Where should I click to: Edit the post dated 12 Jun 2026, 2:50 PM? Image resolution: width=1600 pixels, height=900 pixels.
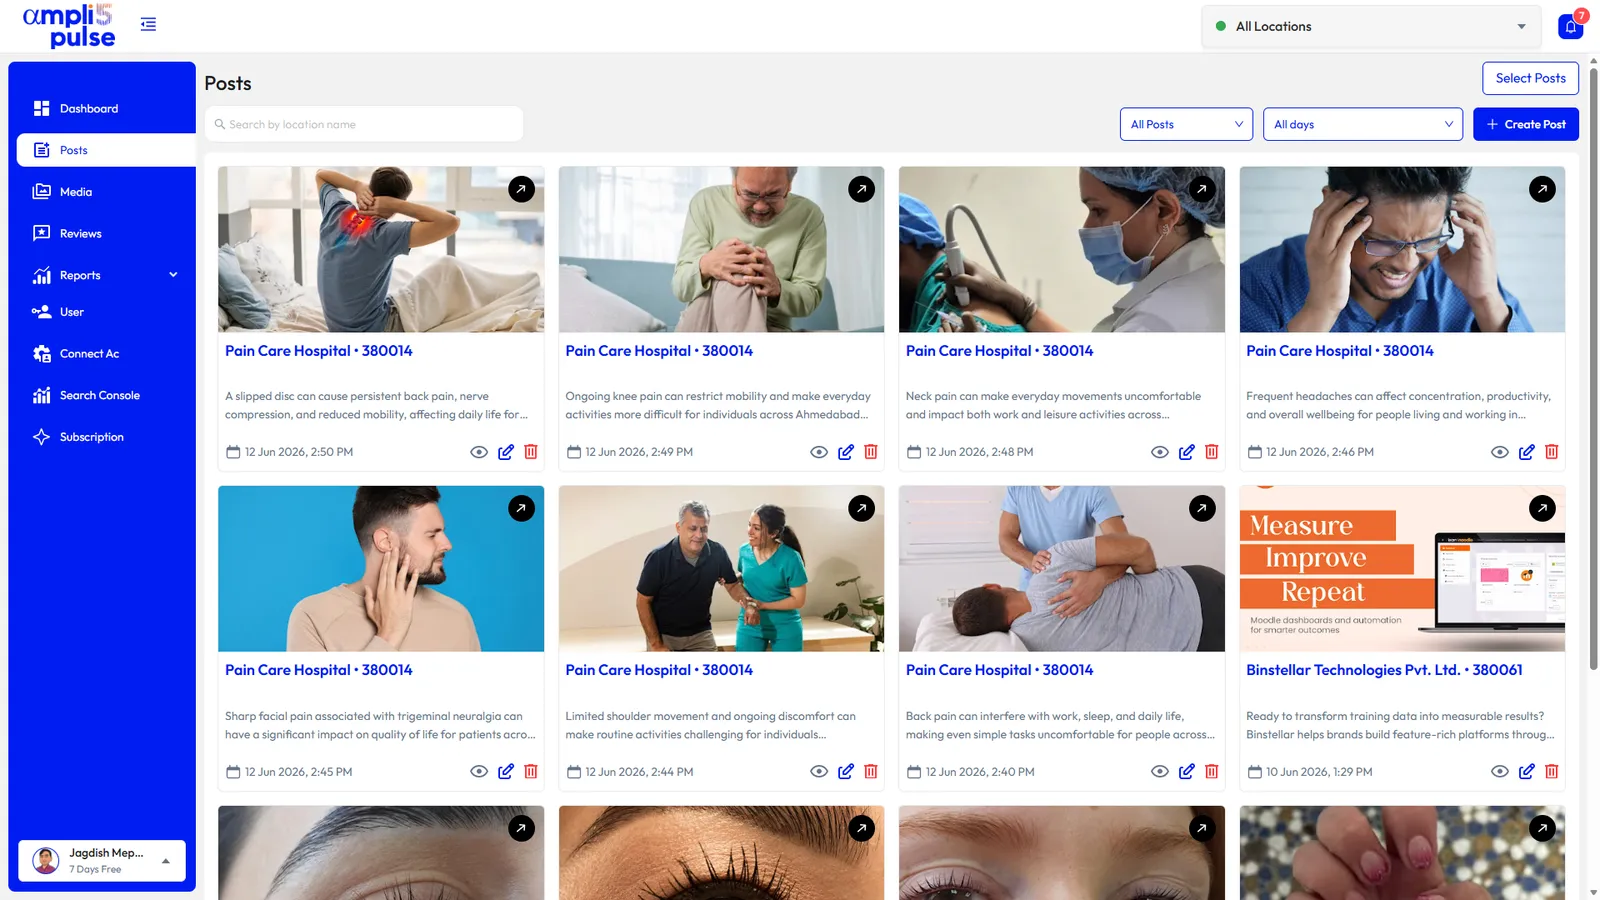point(506,452)
